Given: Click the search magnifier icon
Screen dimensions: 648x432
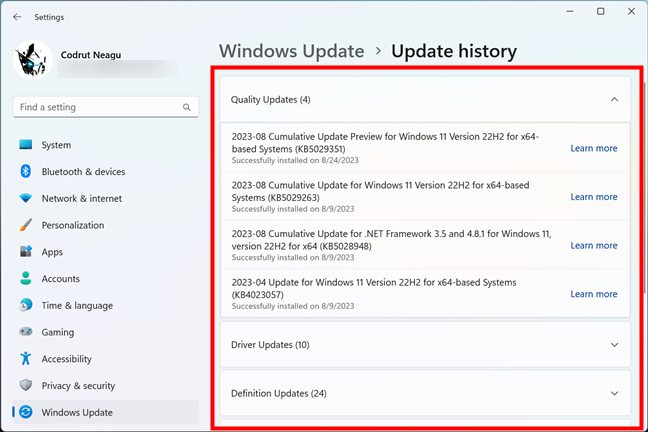Looking at the screenshot, I should tap(187, 107).
